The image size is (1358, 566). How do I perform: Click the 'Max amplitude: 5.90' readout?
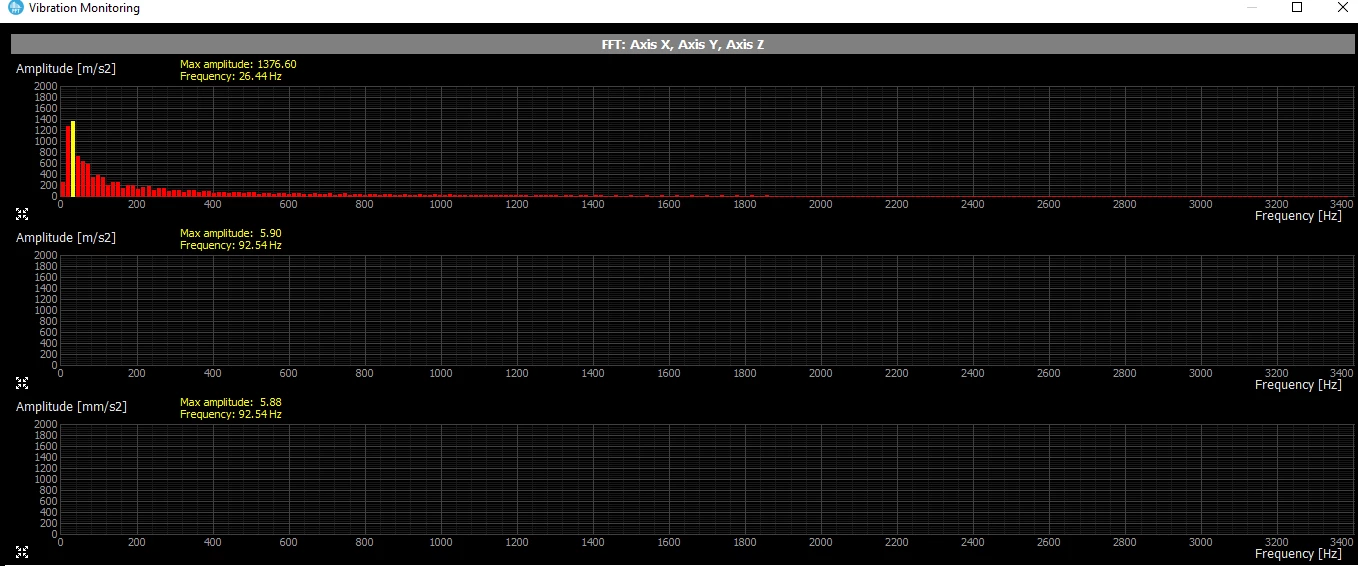[x=231, y=233]
